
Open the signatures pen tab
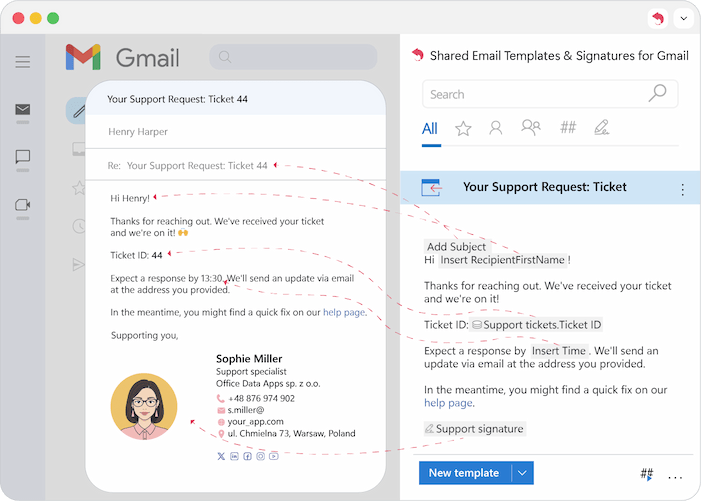[x=601, y=127]
